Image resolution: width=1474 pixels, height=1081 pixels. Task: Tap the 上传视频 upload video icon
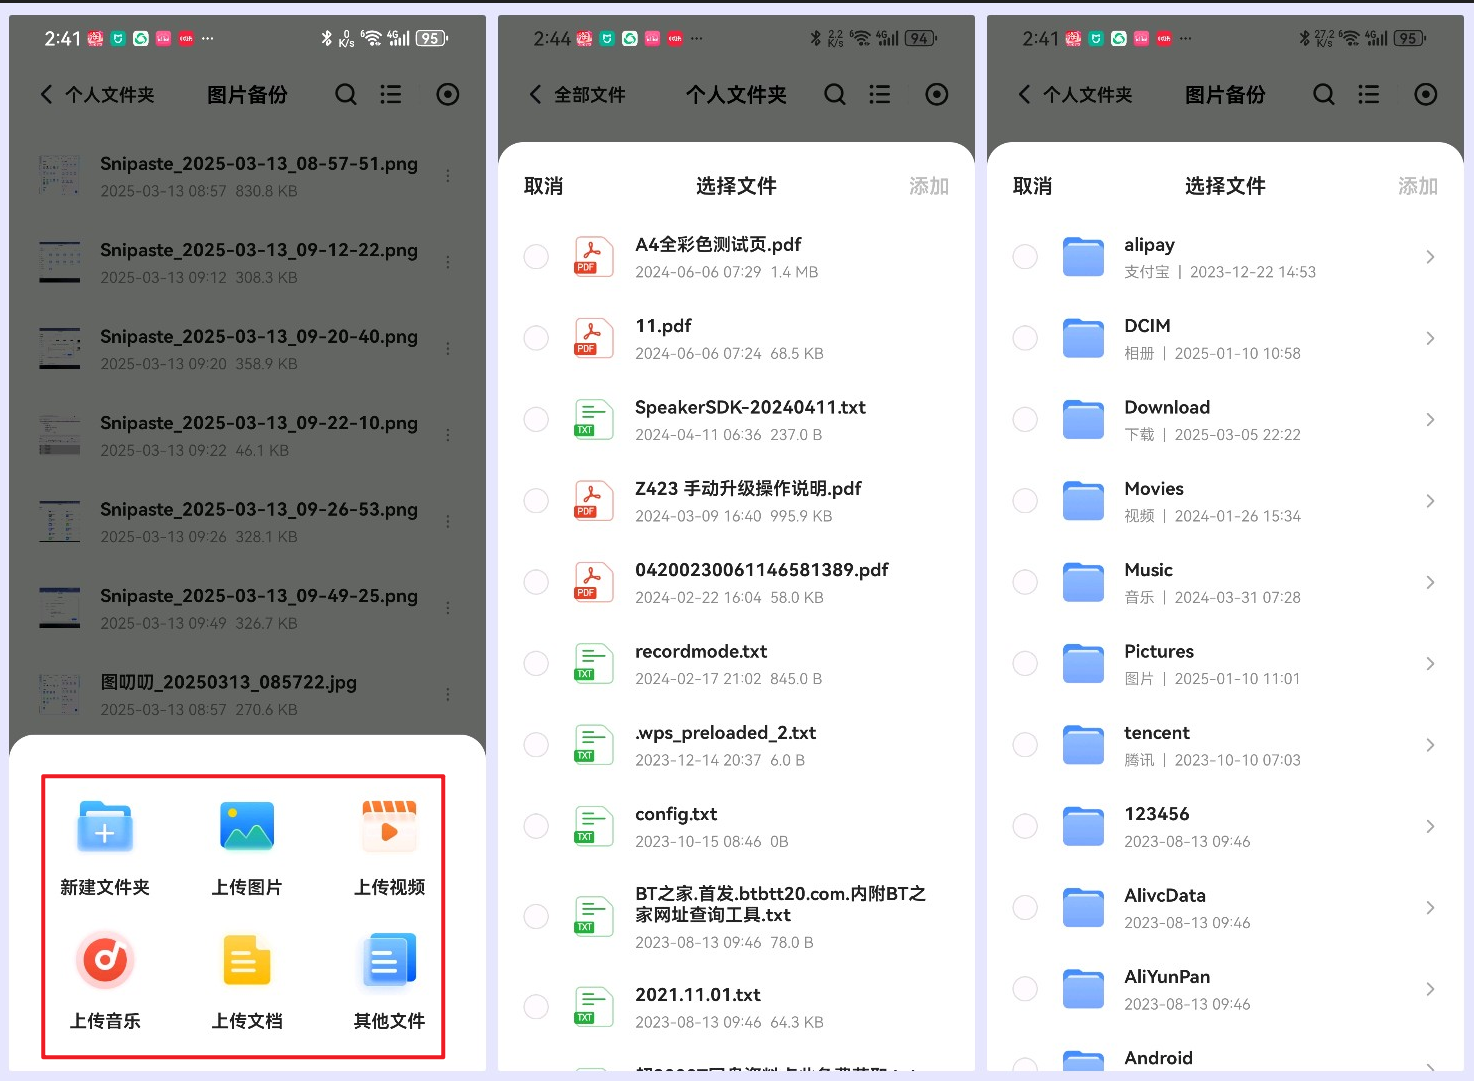(389, 826)
